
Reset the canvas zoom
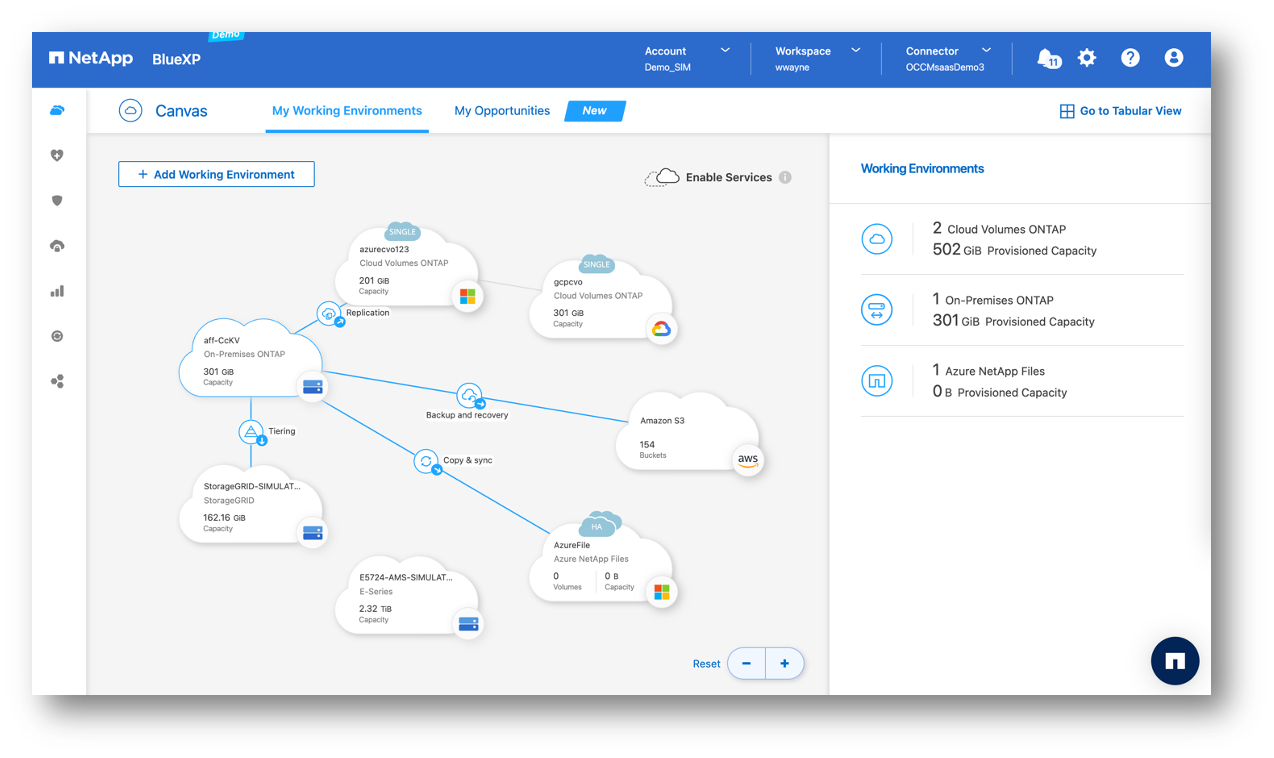pos(706,664)
